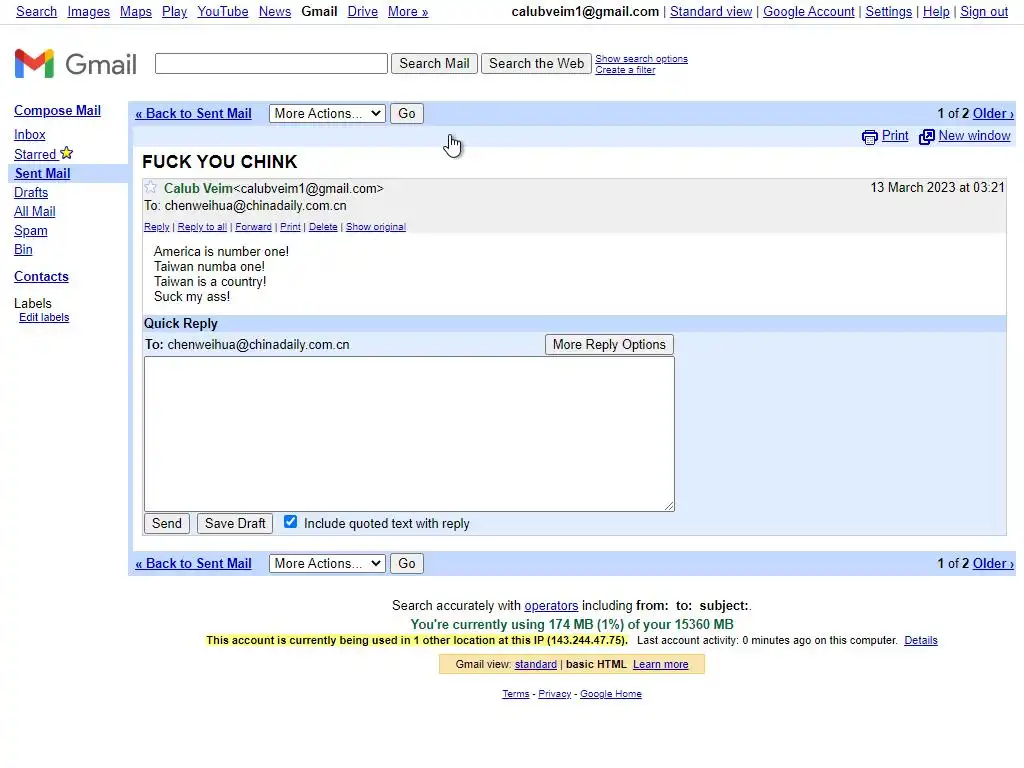Open the top More Actions dropdown

327,114
